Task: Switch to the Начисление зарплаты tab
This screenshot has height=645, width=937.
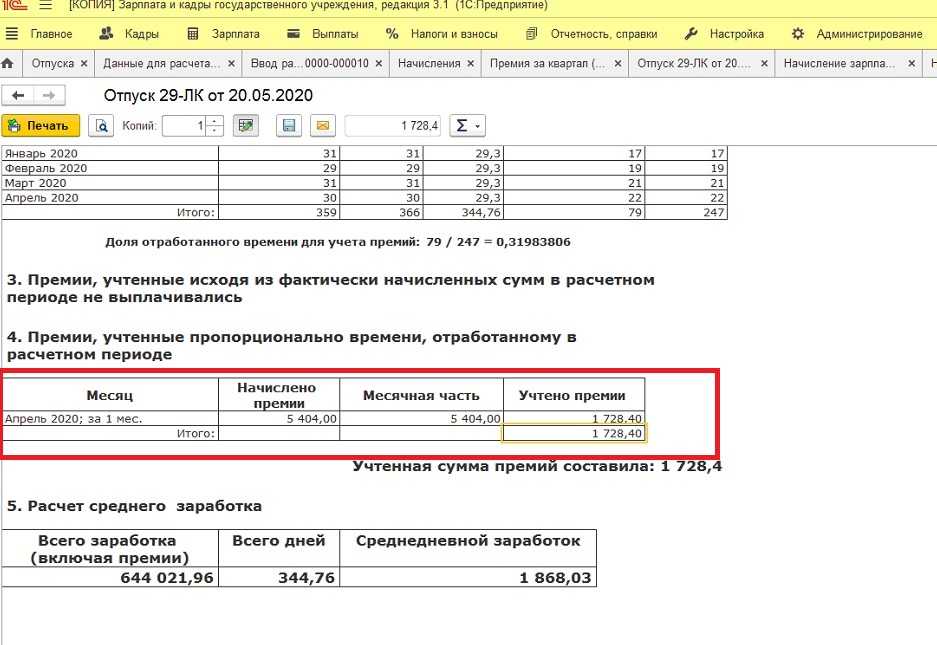Action: (839, 63)
